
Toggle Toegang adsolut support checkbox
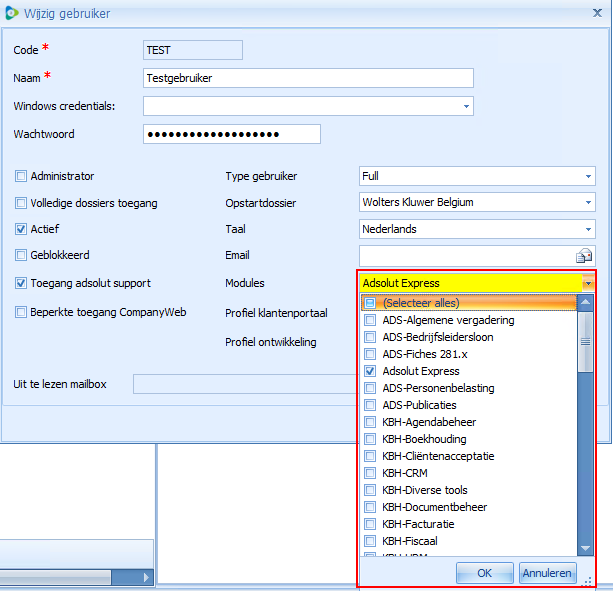(21, 283)
